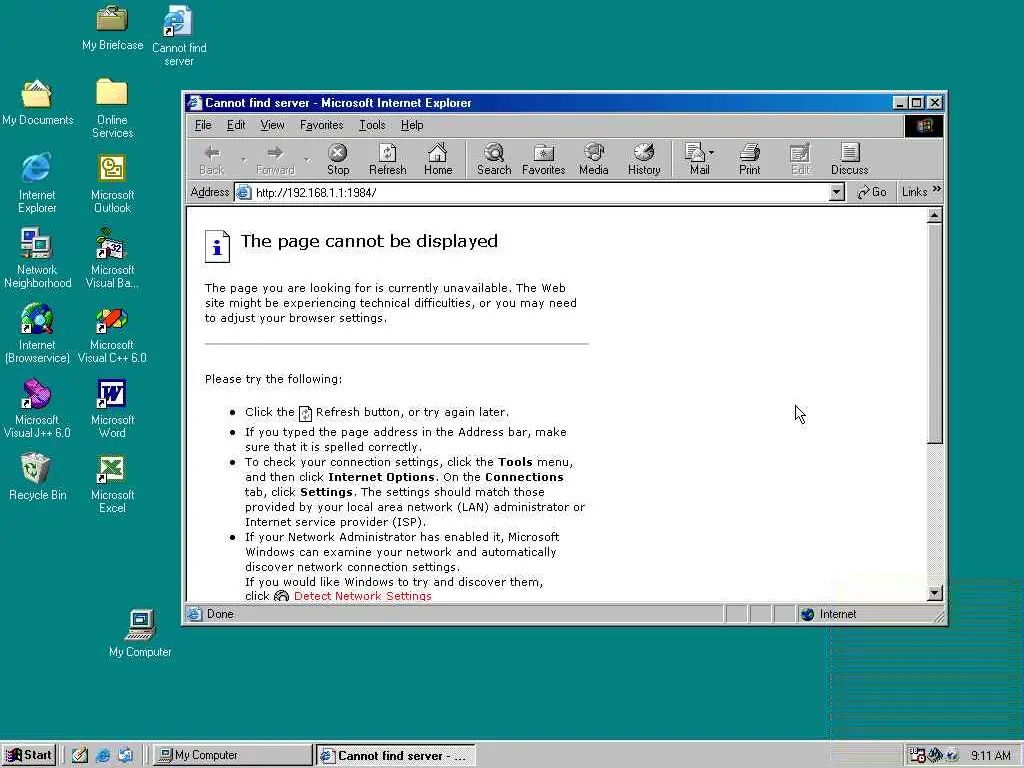Select the Microsoft Outlook desktop icon
Image resolution: width=1024 pixels, height=768 pixels.
coord(112,184)
